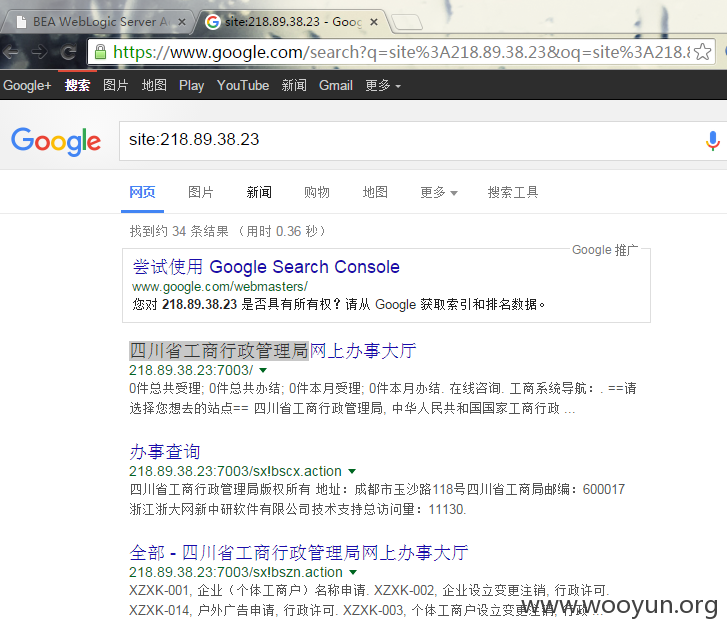The width and height of the screenshot is (727, 634).
Task: Open Play in the black bar
Action: tap(191, 85)
